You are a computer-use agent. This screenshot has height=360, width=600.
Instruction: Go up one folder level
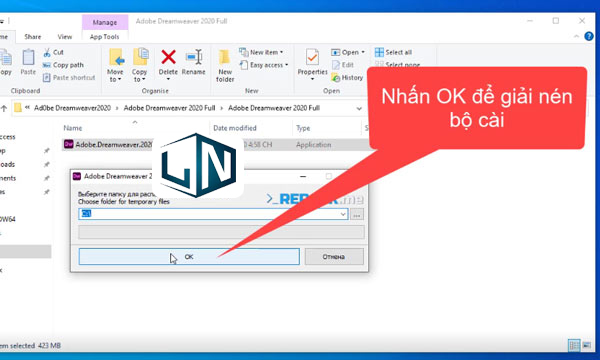tap(4, 108)
